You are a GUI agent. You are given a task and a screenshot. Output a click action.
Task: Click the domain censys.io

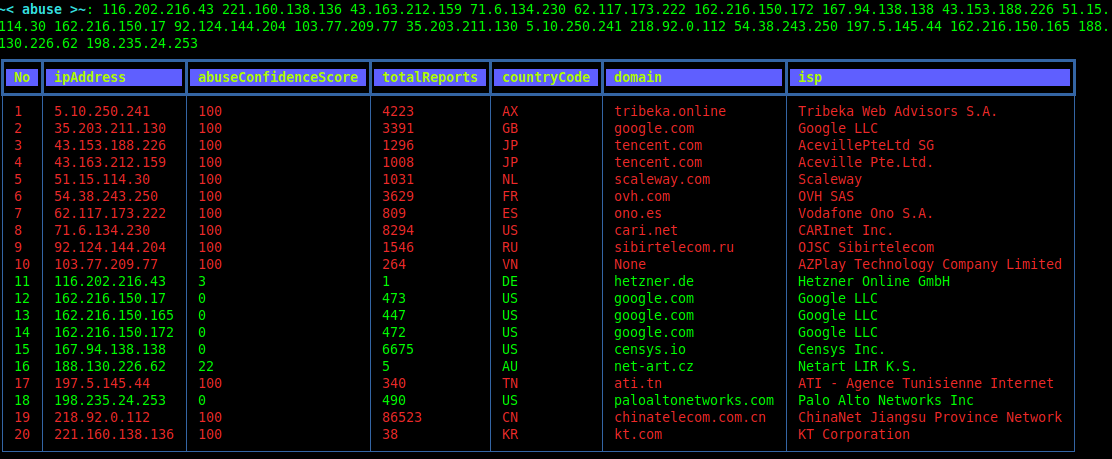pos(650,350)
